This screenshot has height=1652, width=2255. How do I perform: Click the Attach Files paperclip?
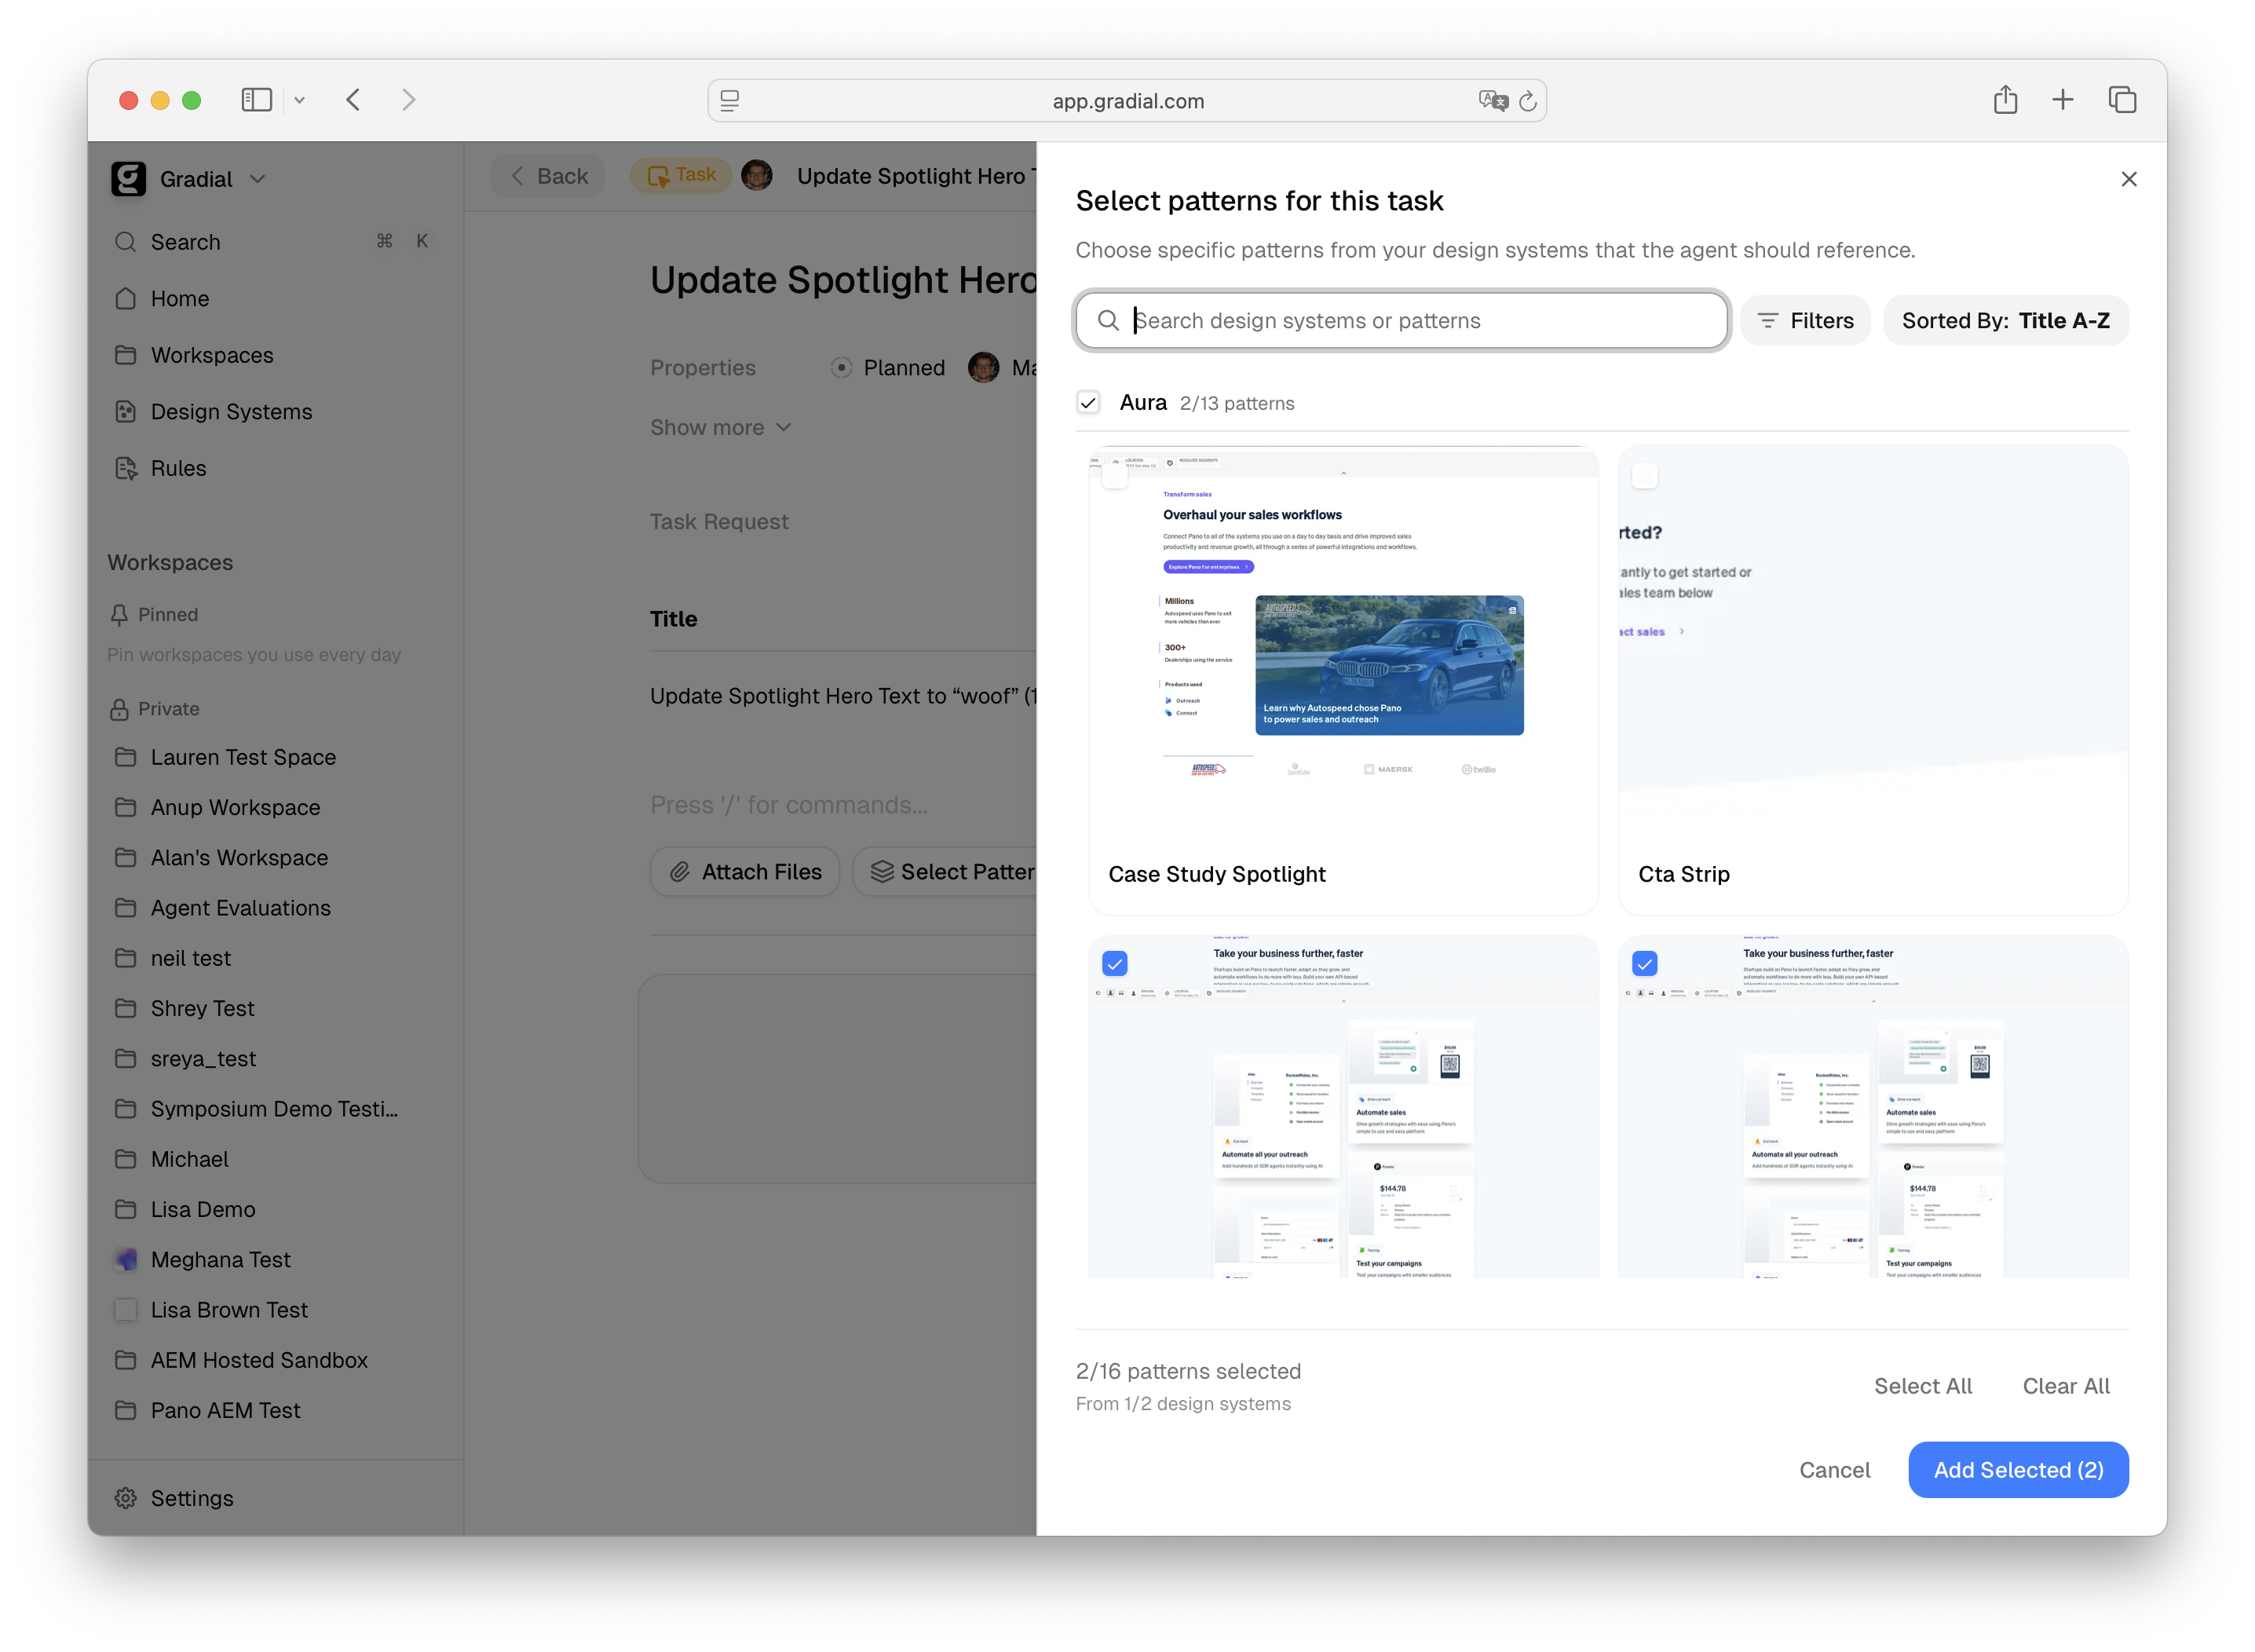pyautogui.click(x=679, y=871)
